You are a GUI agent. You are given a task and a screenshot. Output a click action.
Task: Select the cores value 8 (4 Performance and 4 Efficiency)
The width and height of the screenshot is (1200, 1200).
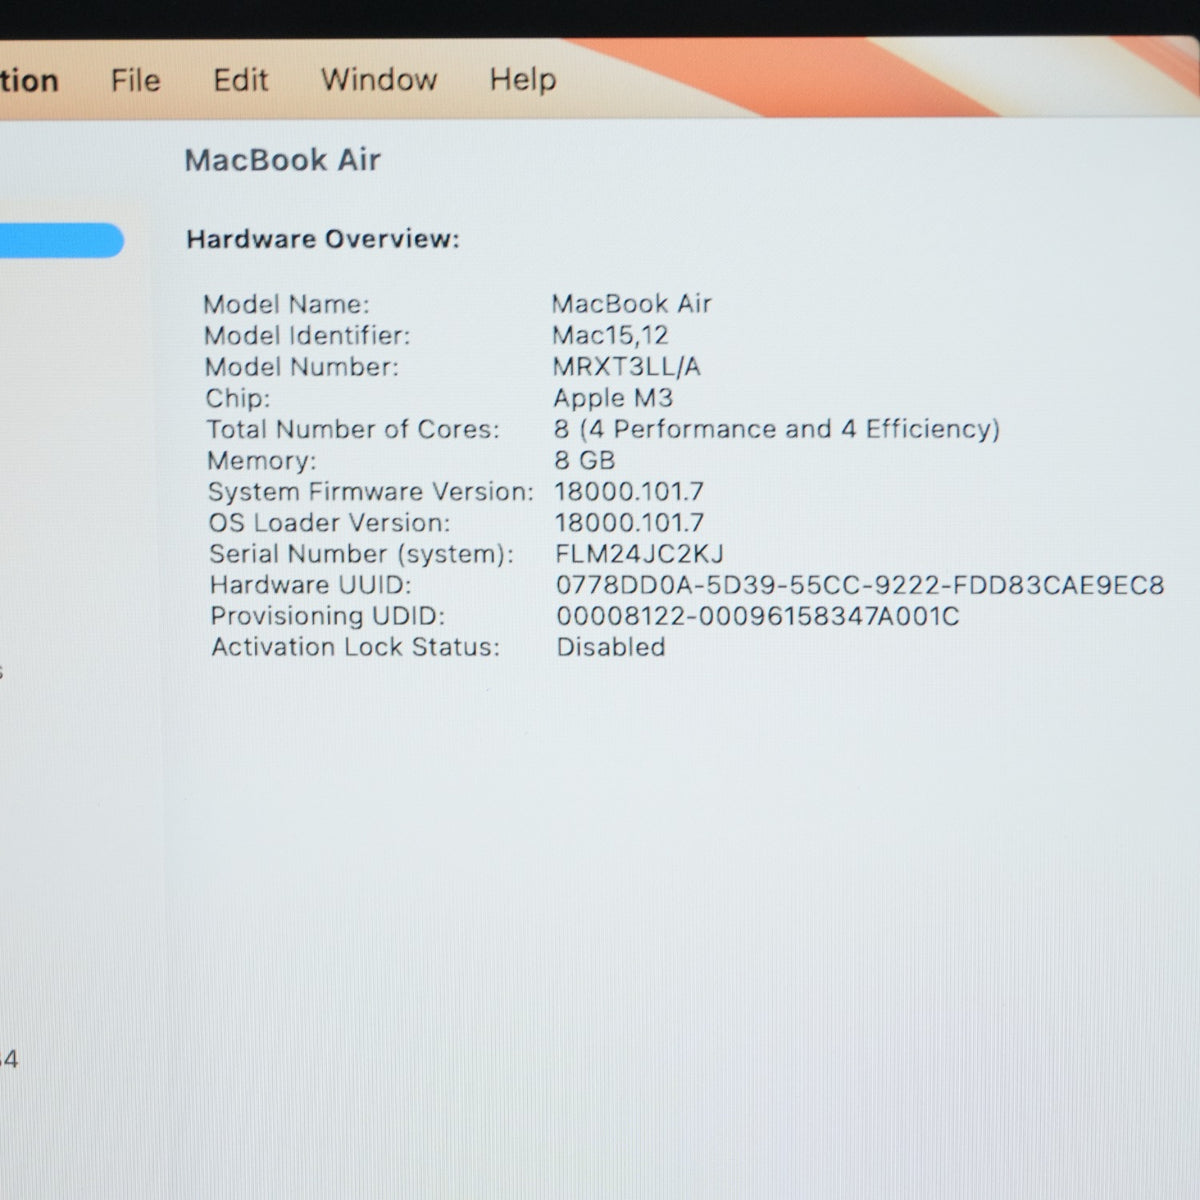click(777, 430)
